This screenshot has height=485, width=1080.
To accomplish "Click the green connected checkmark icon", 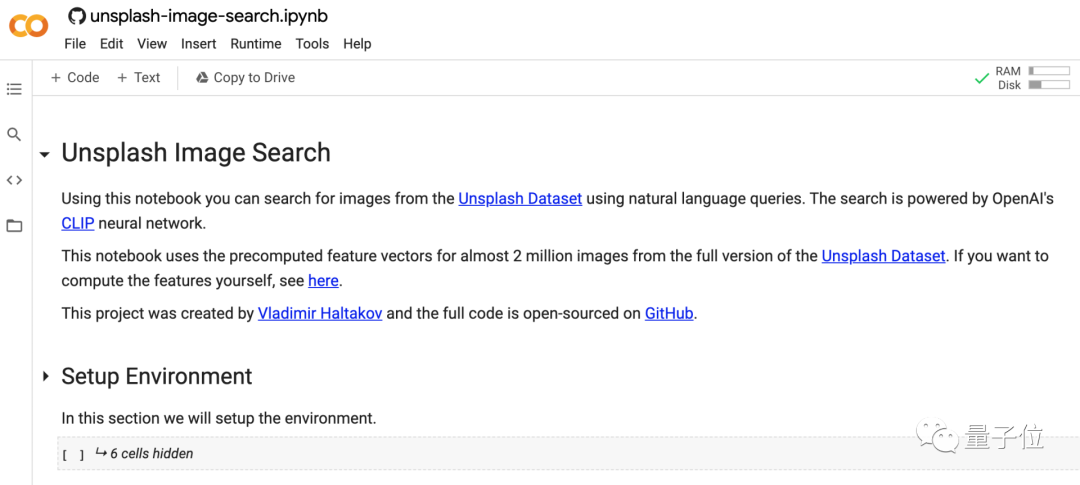I will pyautogui.click(x=982, y=78).
